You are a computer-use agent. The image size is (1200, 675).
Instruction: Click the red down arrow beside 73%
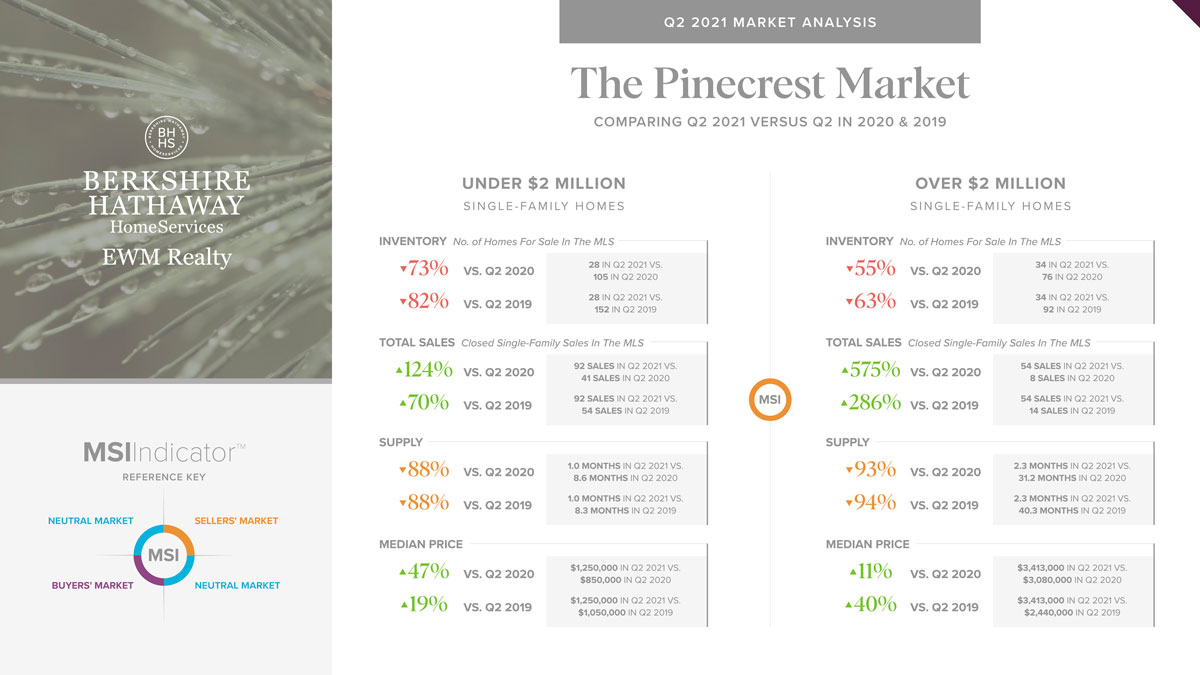(x=402, y=269)
